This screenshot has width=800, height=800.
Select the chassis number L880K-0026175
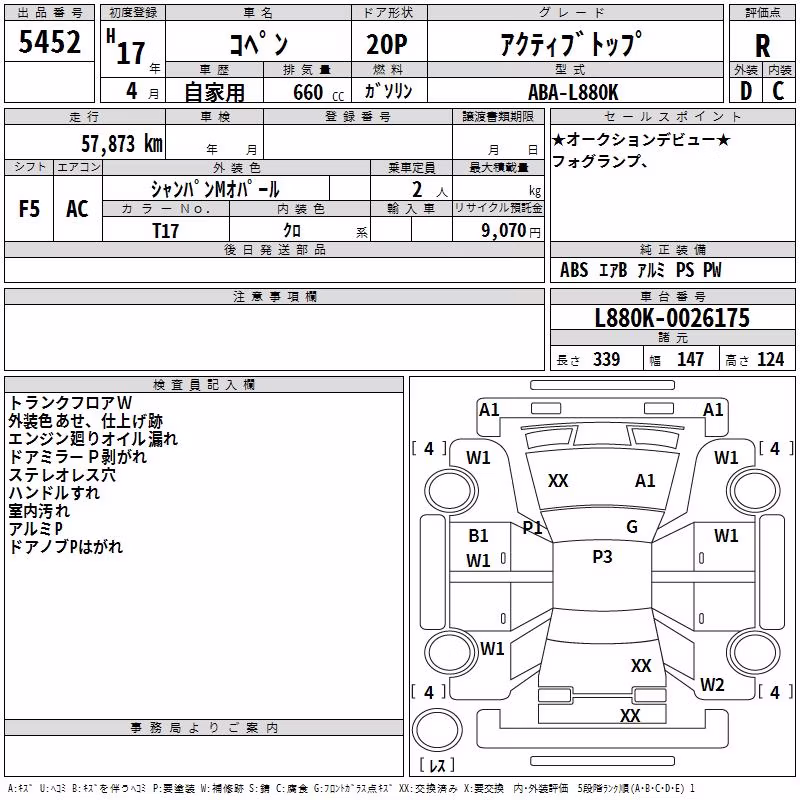tap(672, 318)
